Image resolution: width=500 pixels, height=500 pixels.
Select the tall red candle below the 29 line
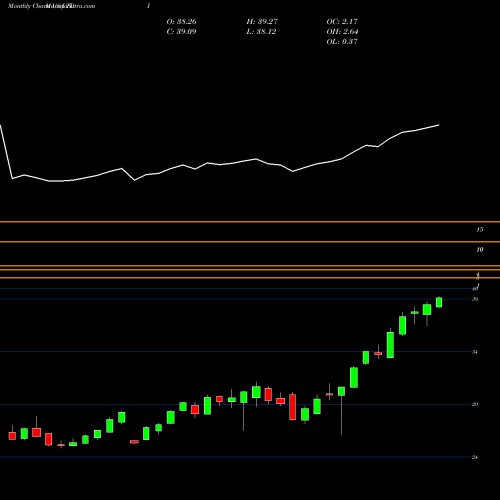click(293, 407)
